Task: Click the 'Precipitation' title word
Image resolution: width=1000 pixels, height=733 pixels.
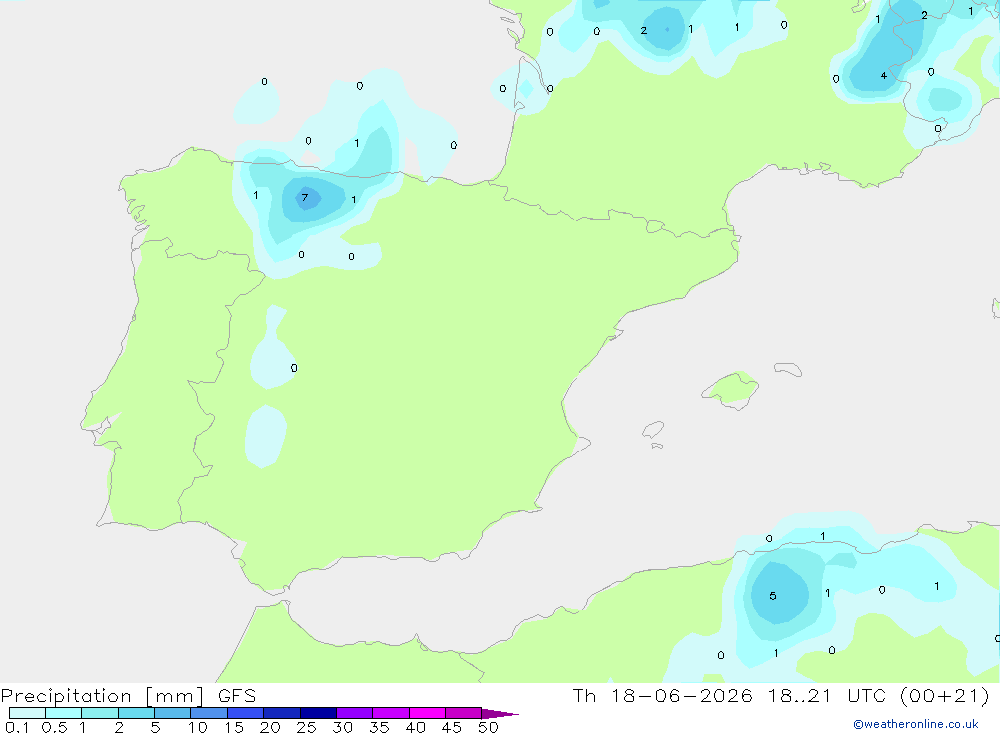Action: tap(66, 696)
